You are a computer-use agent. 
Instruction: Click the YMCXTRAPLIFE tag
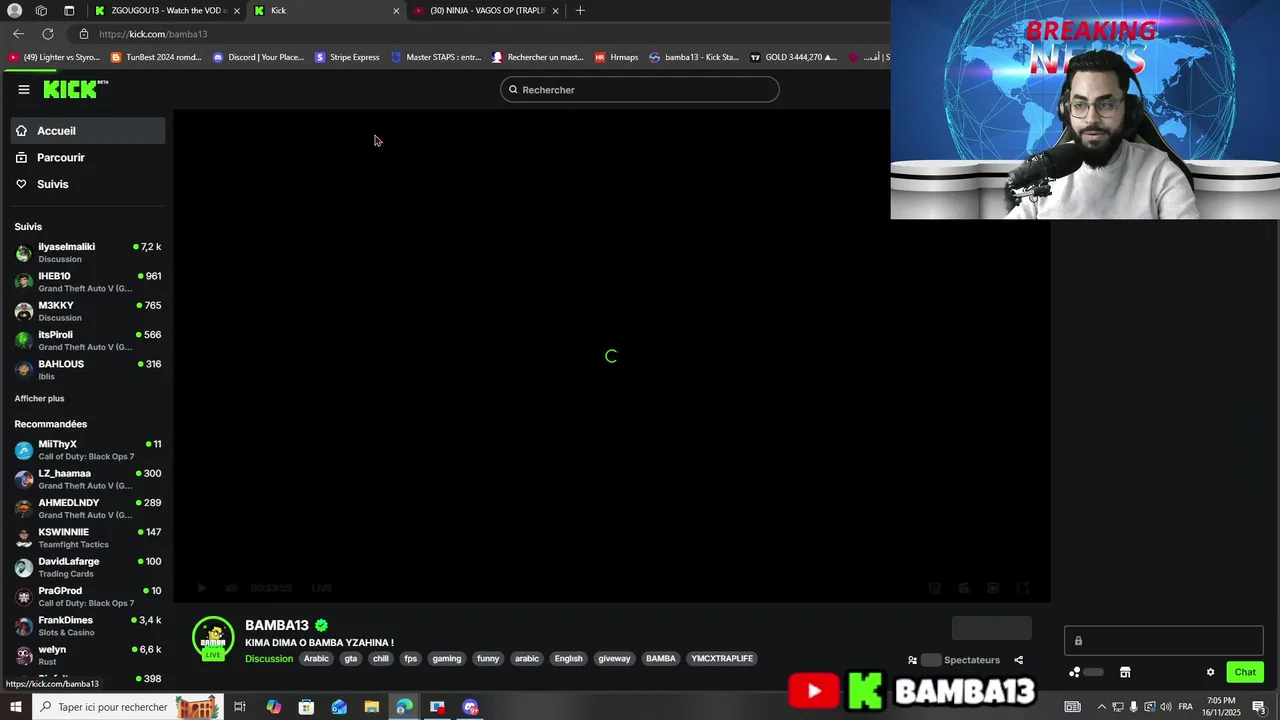722,658
